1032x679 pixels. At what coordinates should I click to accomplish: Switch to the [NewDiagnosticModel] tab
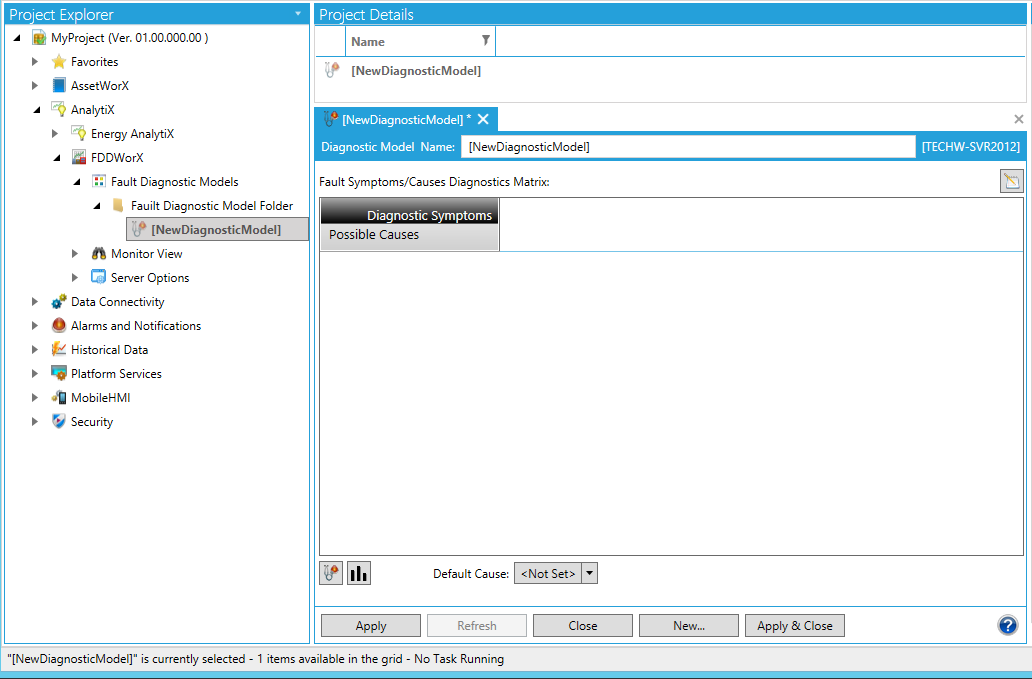pyautogui.click(x=400, y=119)
